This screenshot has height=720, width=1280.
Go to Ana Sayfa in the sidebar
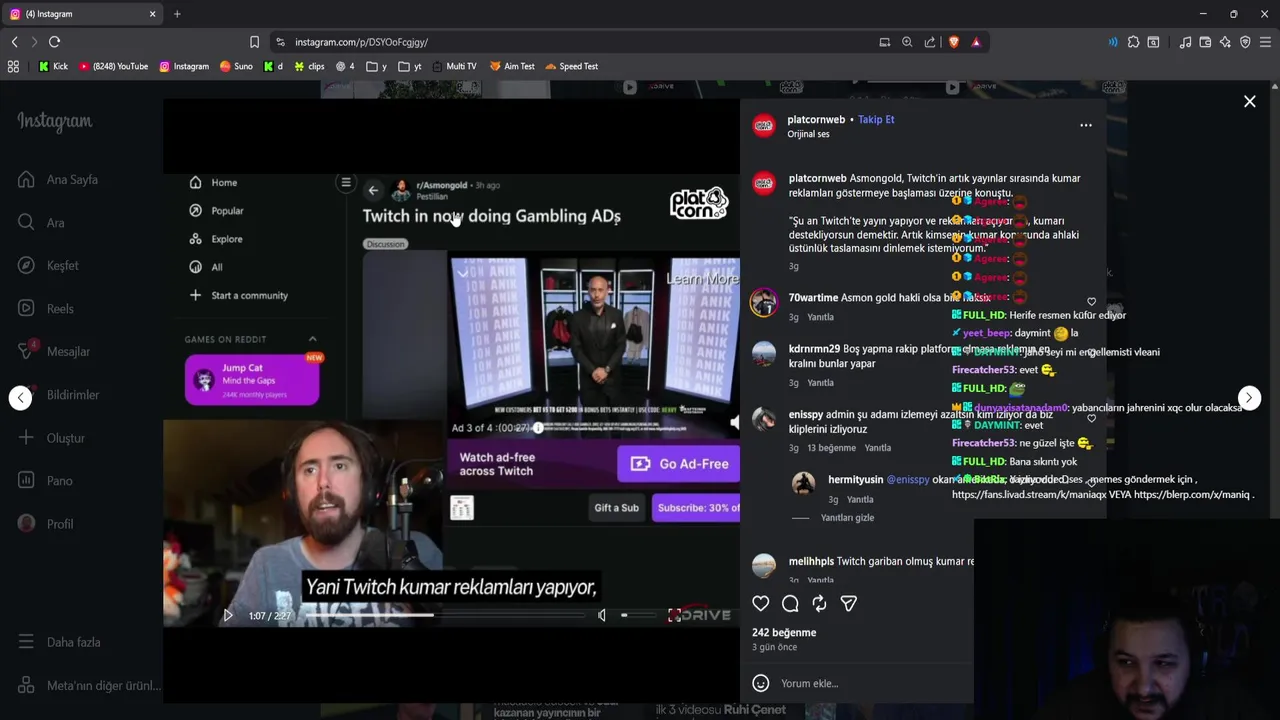(x=59, y=180)
